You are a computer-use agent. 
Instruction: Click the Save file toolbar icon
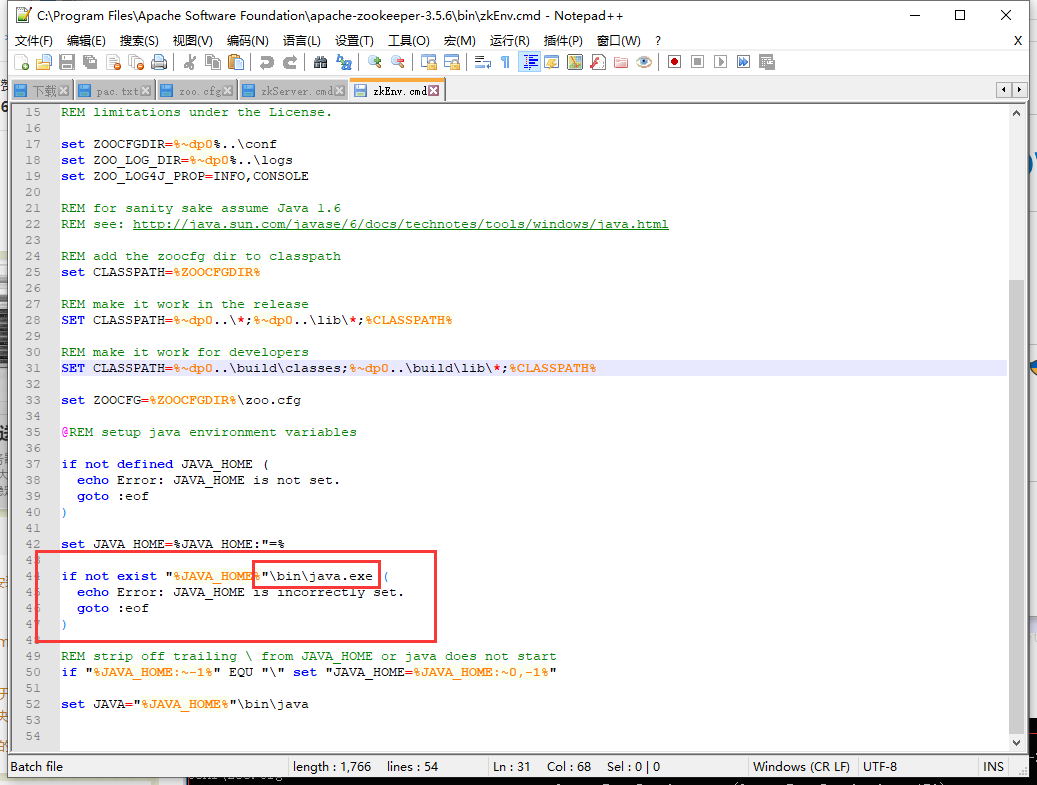point(67,62)
